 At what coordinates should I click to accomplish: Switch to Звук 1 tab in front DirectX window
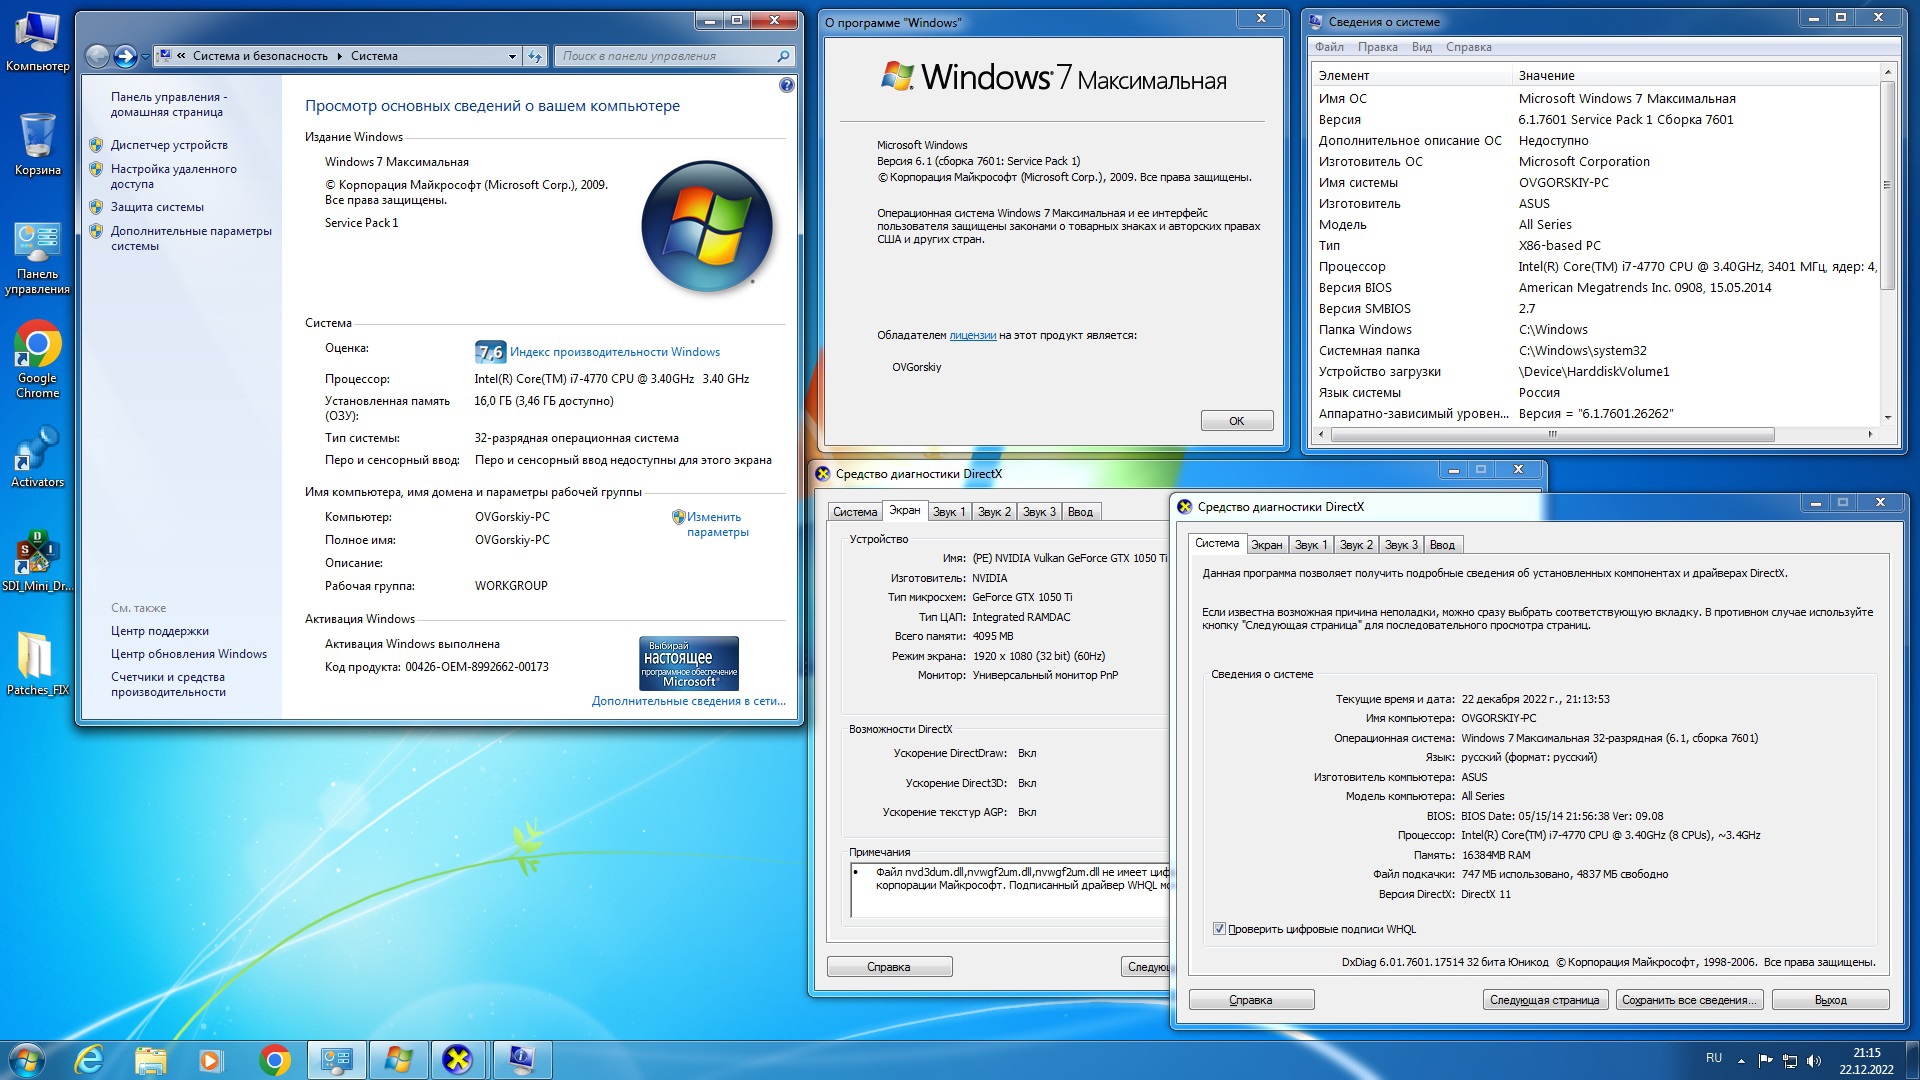[1310, 545]
